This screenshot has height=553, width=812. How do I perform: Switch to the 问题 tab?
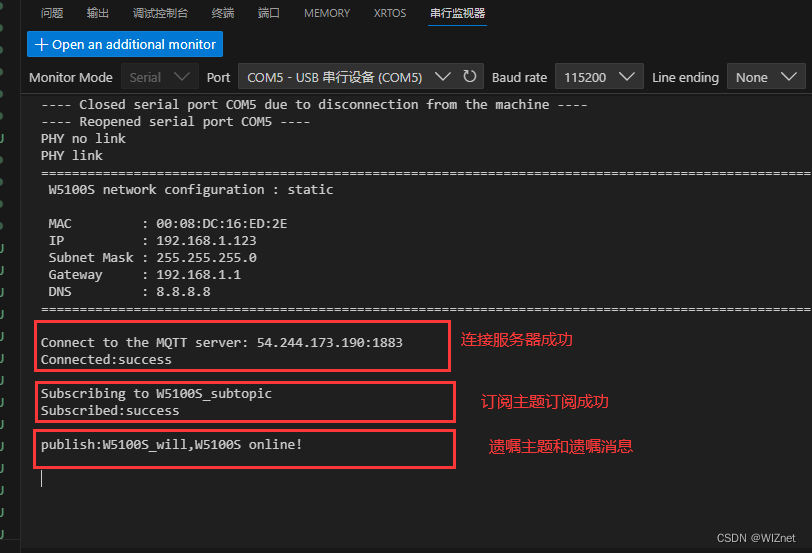52,13
